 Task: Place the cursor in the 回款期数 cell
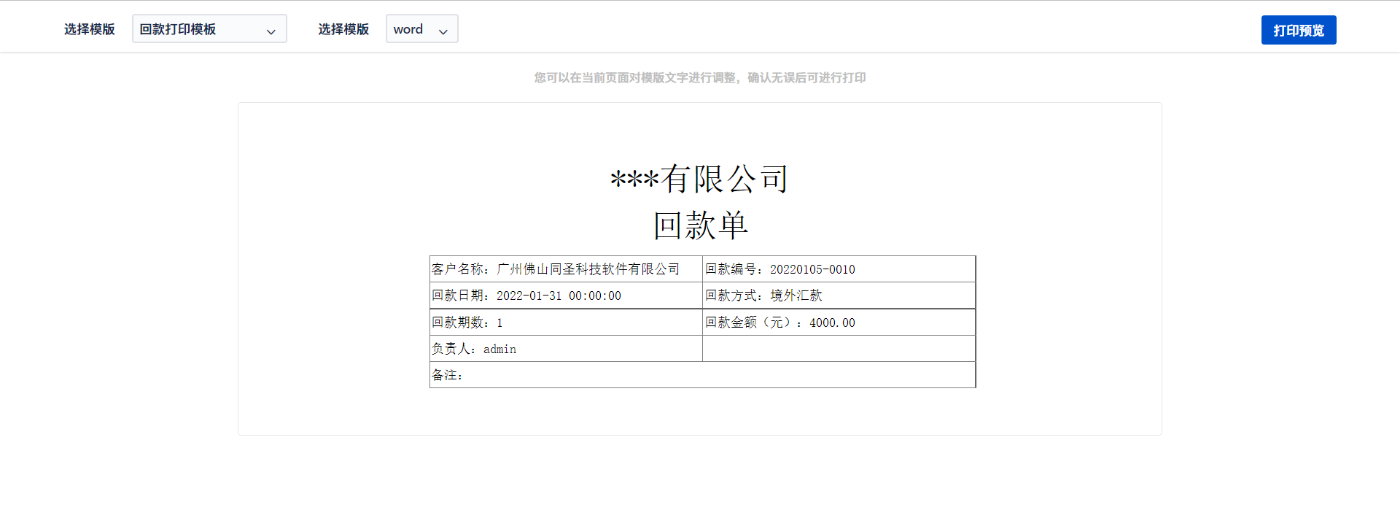point(565,323)
